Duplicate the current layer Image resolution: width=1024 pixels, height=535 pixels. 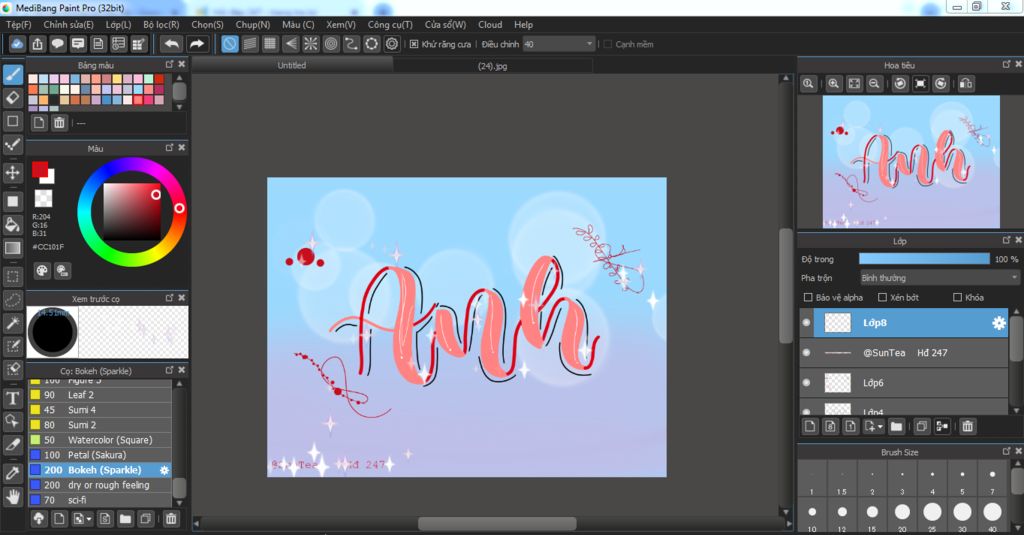coord(921,427)
